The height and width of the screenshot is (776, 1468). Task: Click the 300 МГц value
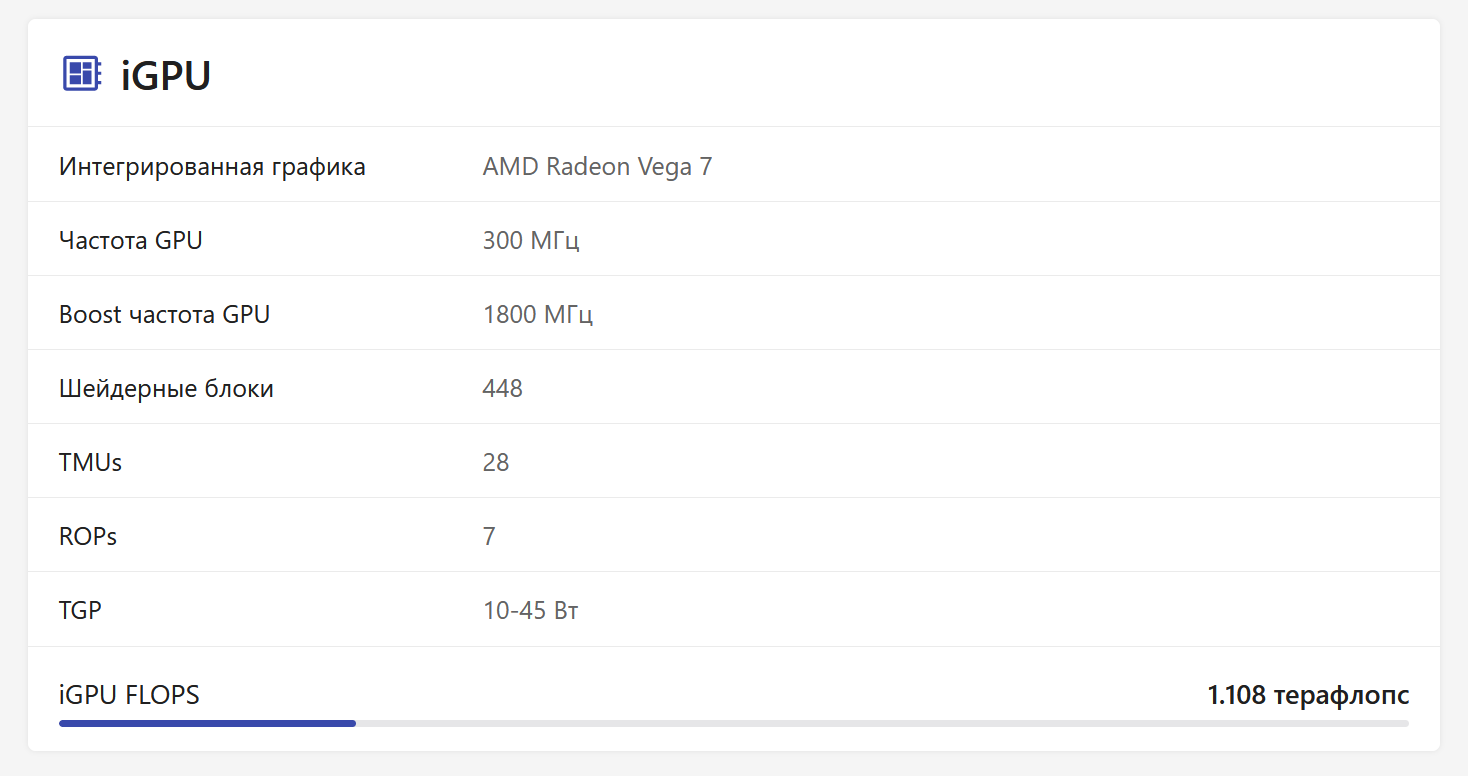531,240
